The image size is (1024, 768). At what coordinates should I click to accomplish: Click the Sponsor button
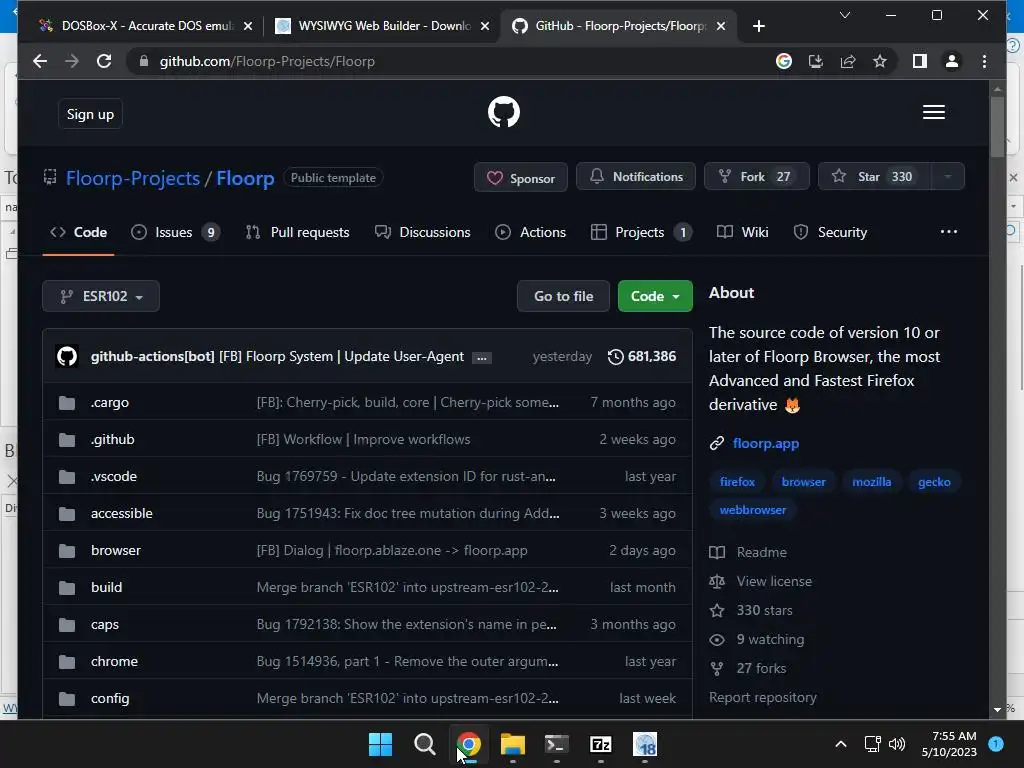[x=520, y=178]
